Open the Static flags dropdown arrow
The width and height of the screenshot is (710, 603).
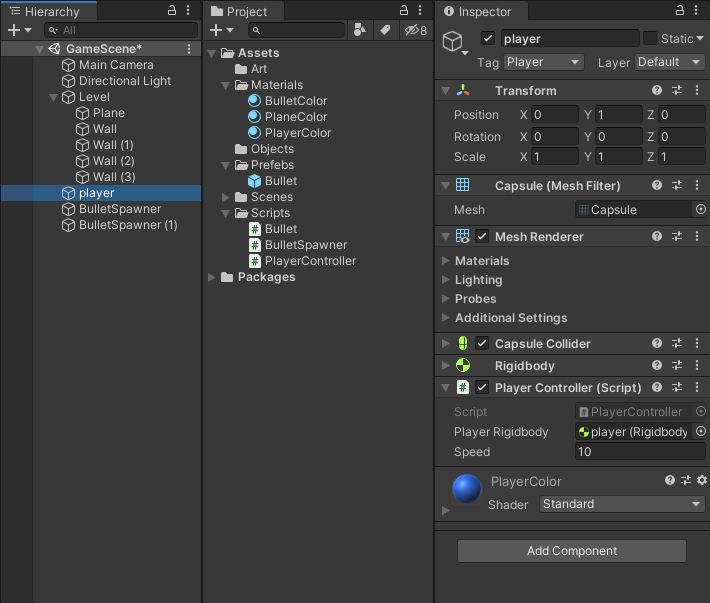700,38
